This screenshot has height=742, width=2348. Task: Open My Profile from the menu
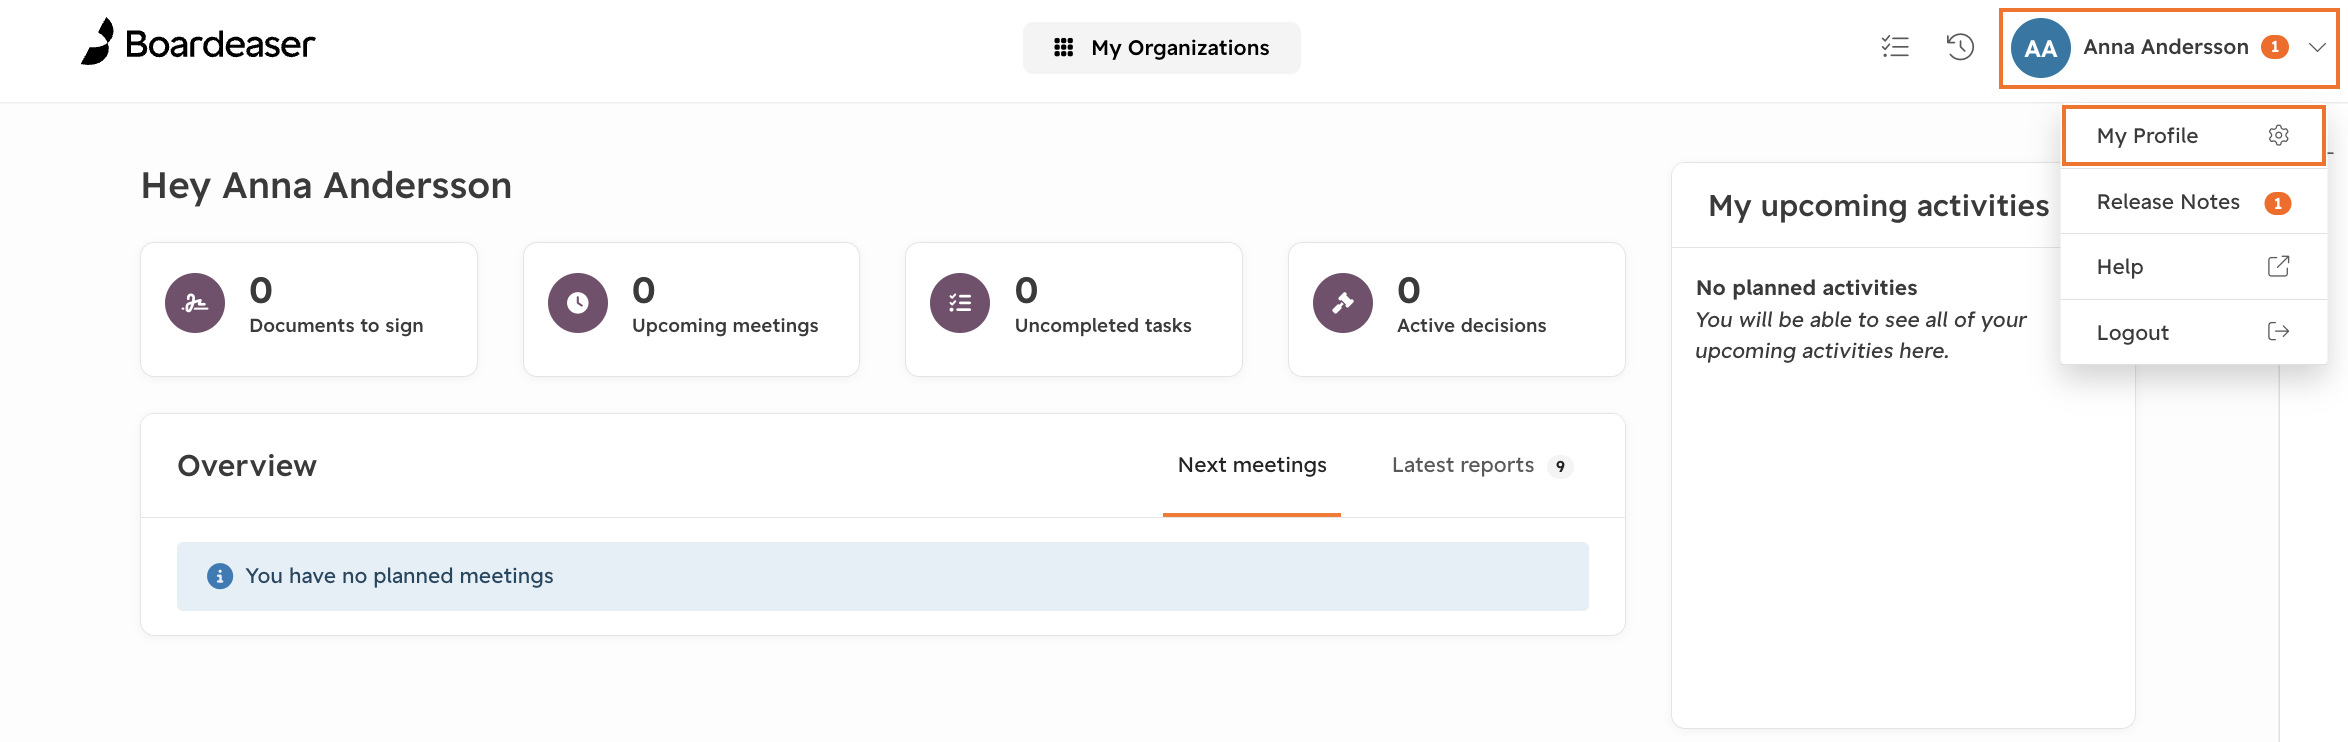point(2193,135)
